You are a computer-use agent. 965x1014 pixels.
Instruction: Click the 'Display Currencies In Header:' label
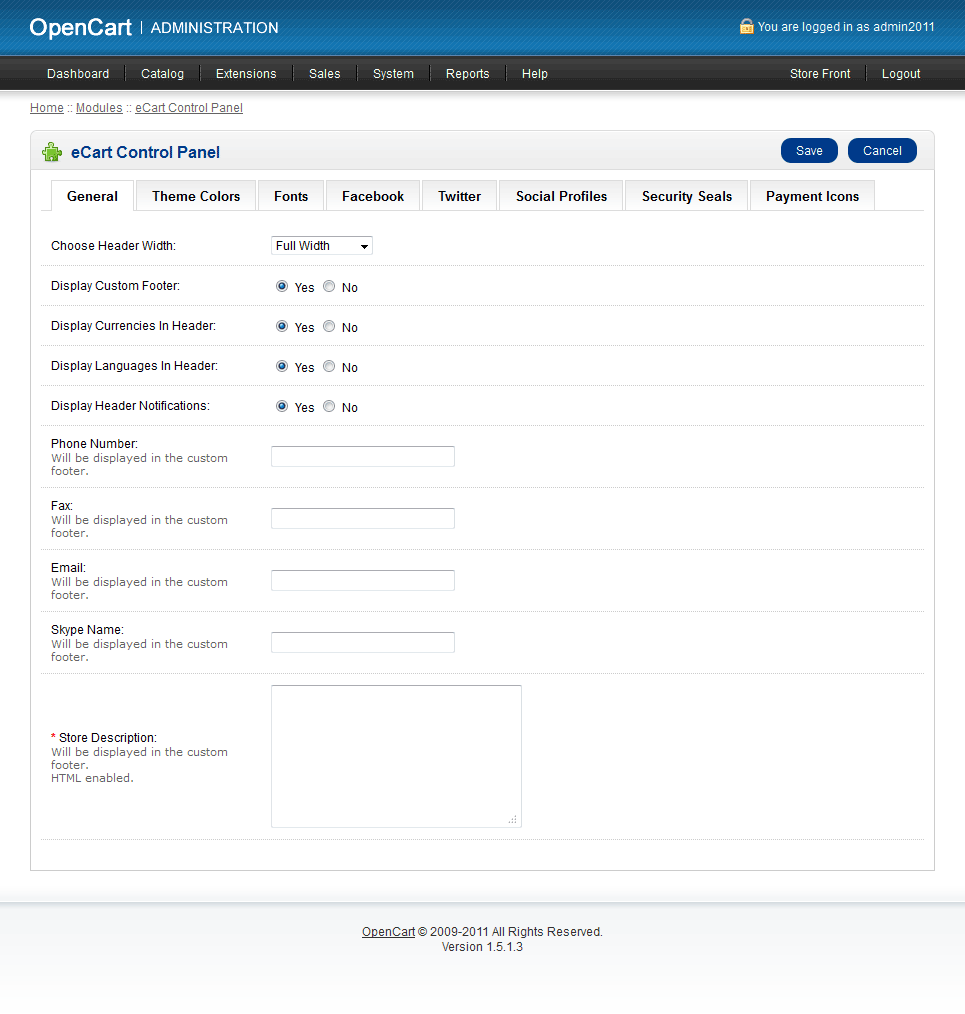133,326
